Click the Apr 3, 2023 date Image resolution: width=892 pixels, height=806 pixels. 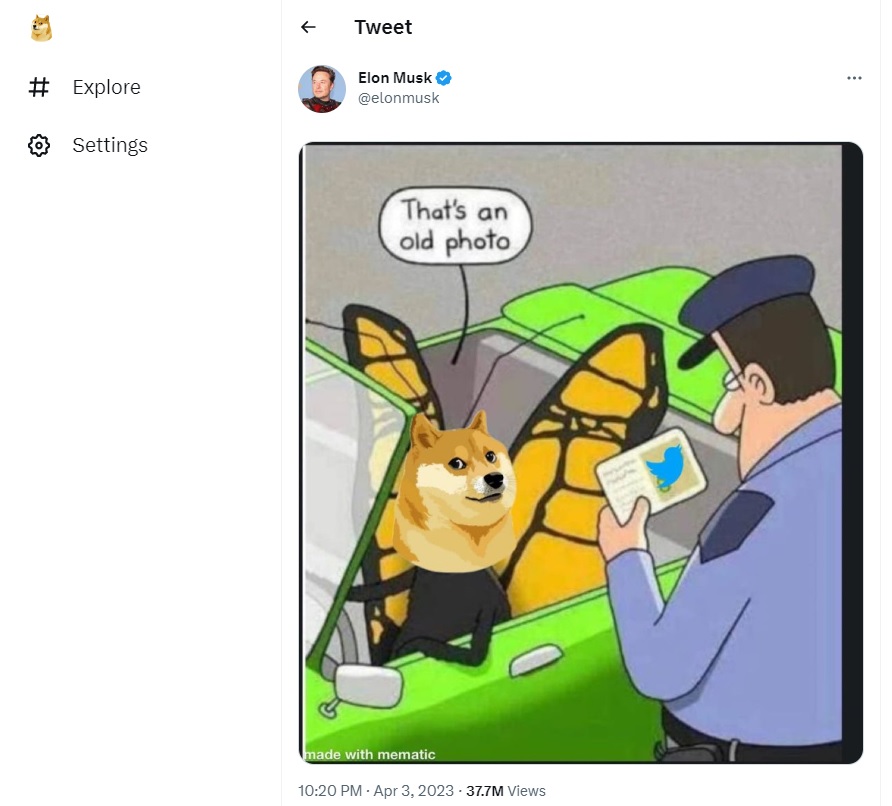pyautogui.click(x=412, y=790)
